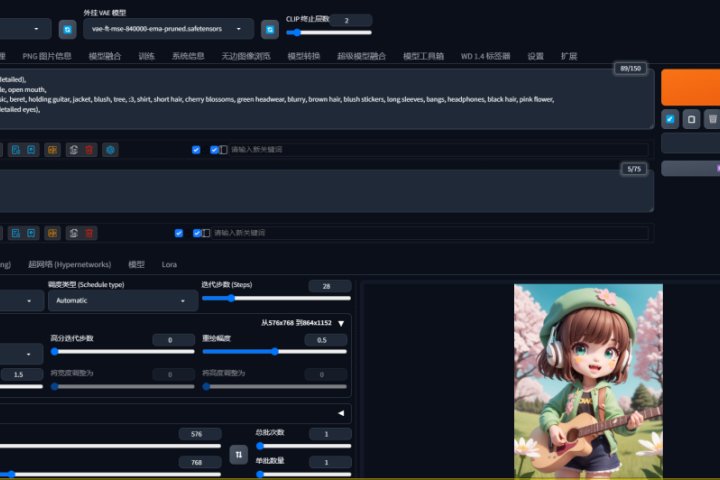Screen dimensions: 720x480
Task: Click the CLIP 终止层数 slider
Action: click(329, 33)
